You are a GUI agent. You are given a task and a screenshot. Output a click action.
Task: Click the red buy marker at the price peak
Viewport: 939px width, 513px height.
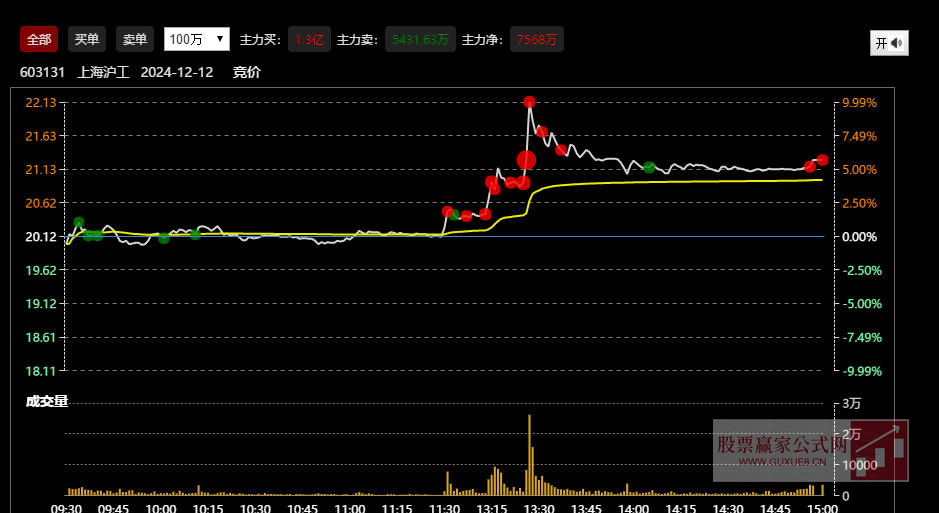(x=529, y=102)
